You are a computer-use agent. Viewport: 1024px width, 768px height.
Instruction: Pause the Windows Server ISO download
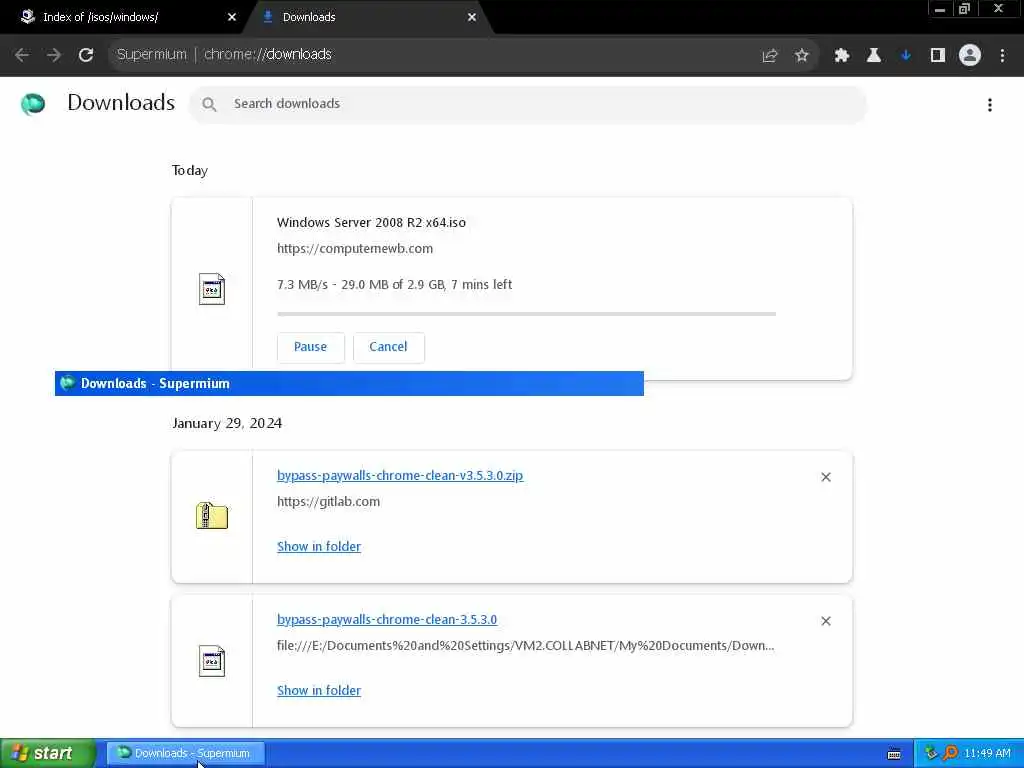point(310,347)
